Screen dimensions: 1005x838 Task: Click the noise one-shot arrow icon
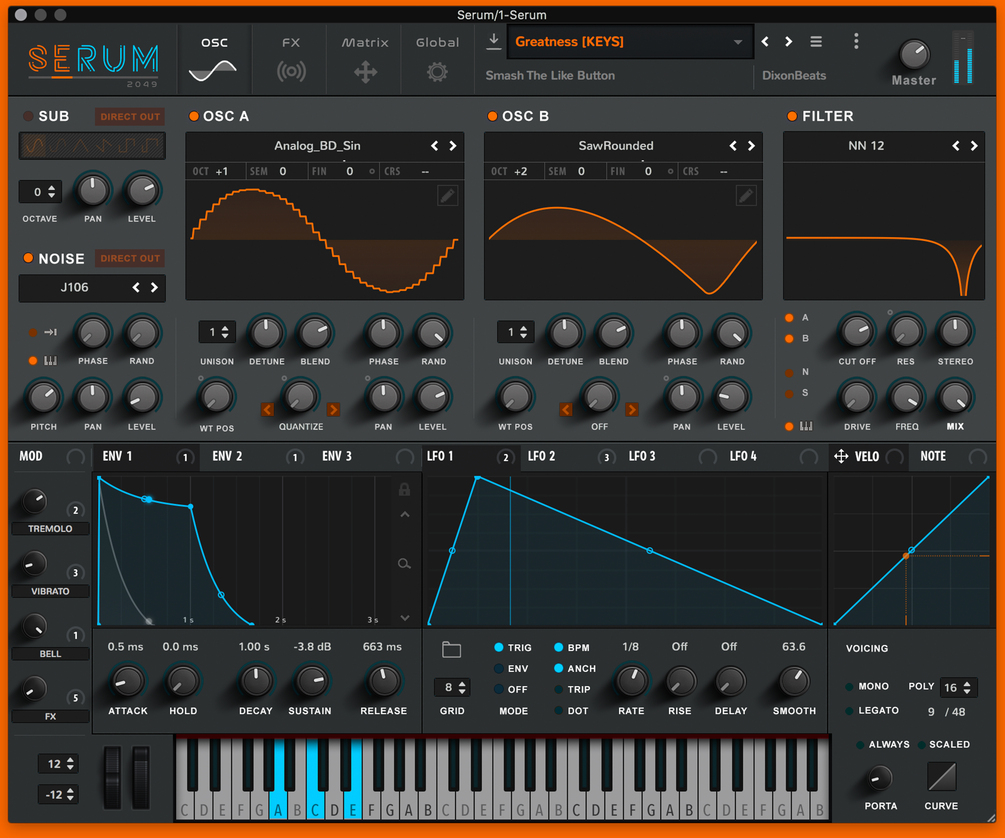click(51, 332)
